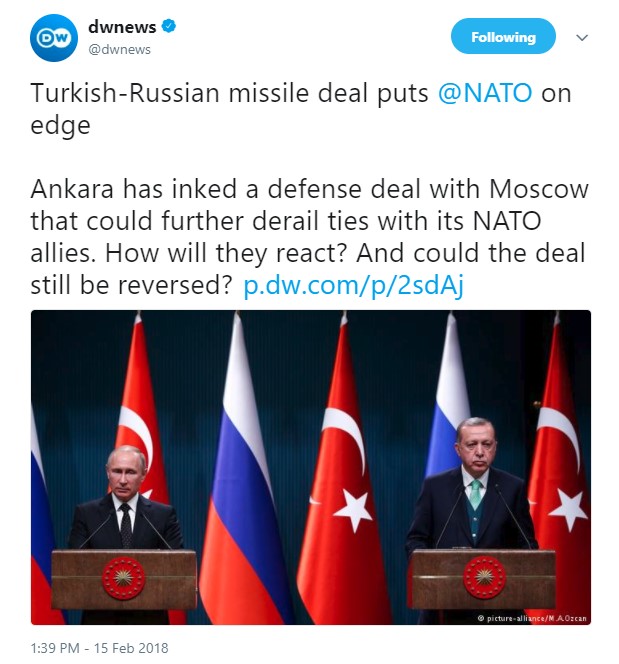
Task: Click the DW logo avatar
Action: 50,39
